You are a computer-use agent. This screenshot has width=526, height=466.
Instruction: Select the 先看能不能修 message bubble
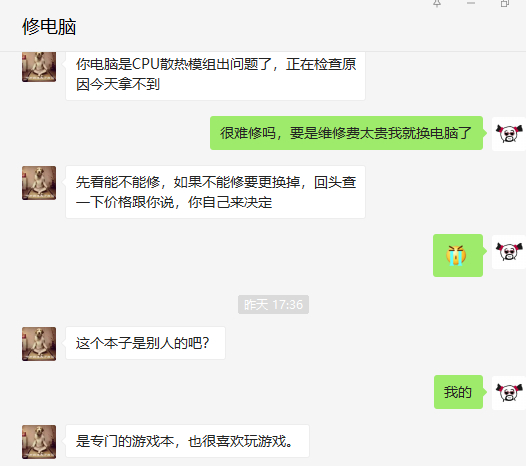[x=215, y=192]
